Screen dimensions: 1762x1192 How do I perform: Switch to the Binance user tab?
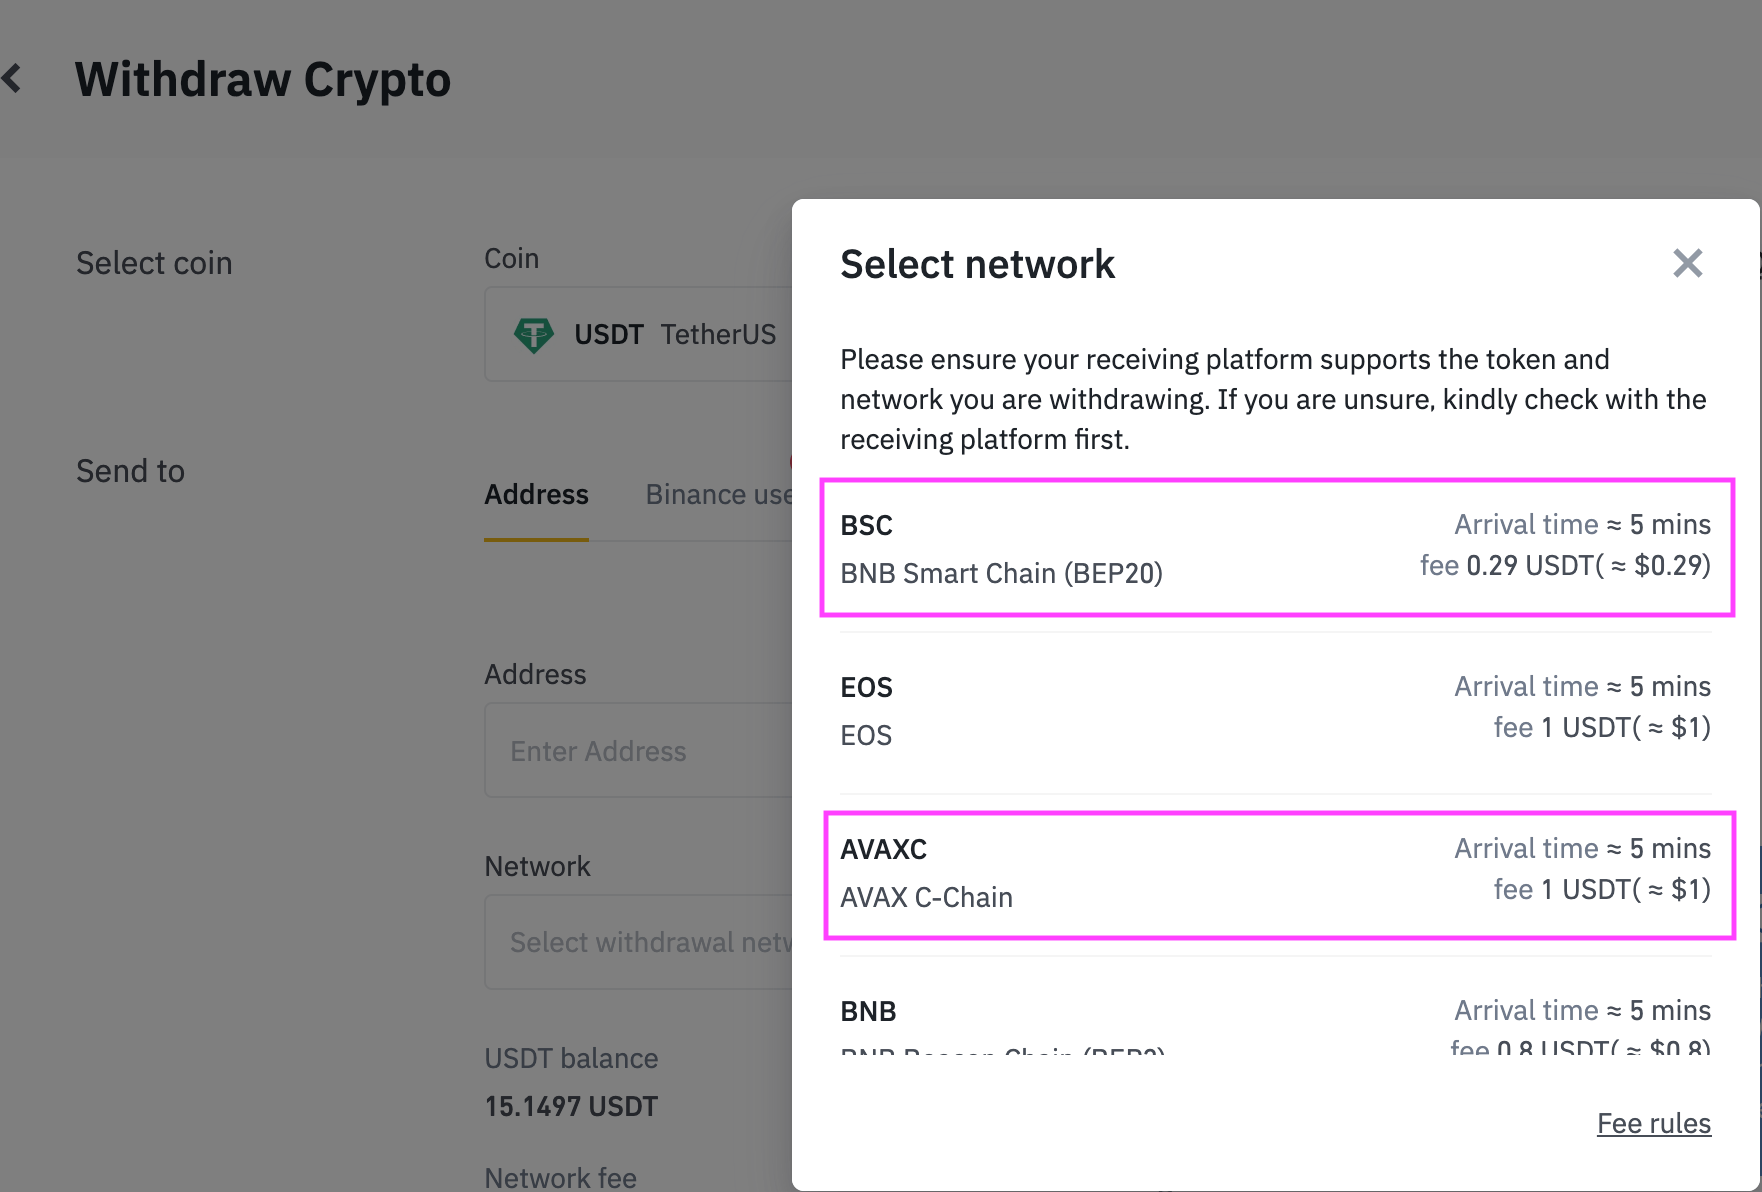coord(718,495)
